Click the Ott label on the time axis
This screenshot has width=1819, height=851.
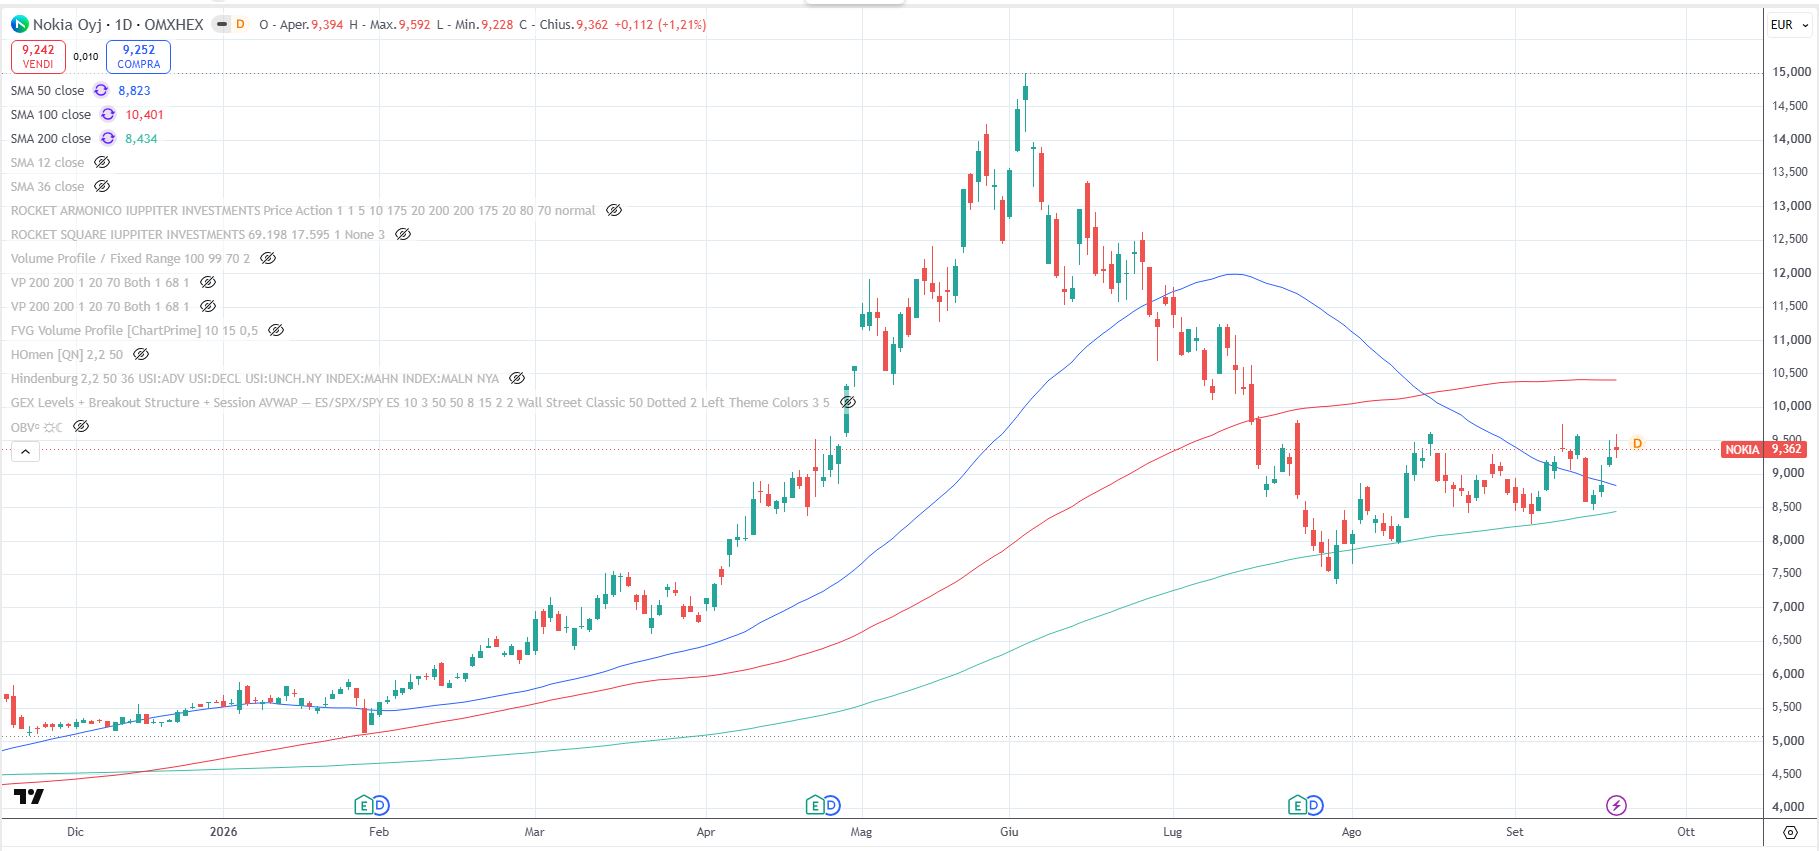tap(1686, 831)
